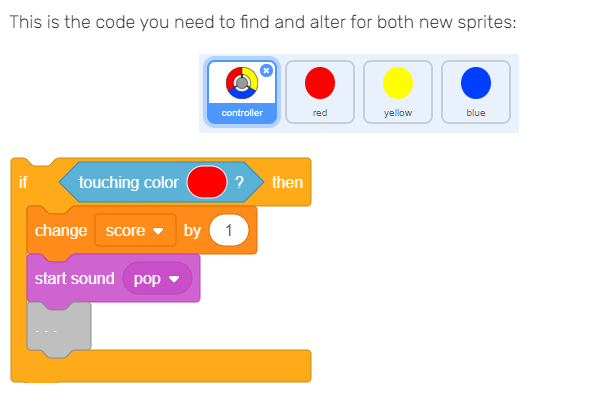This screenshot has height=413, width=608.
Task: Select the touching color block
Action: (x=161, y=182)
